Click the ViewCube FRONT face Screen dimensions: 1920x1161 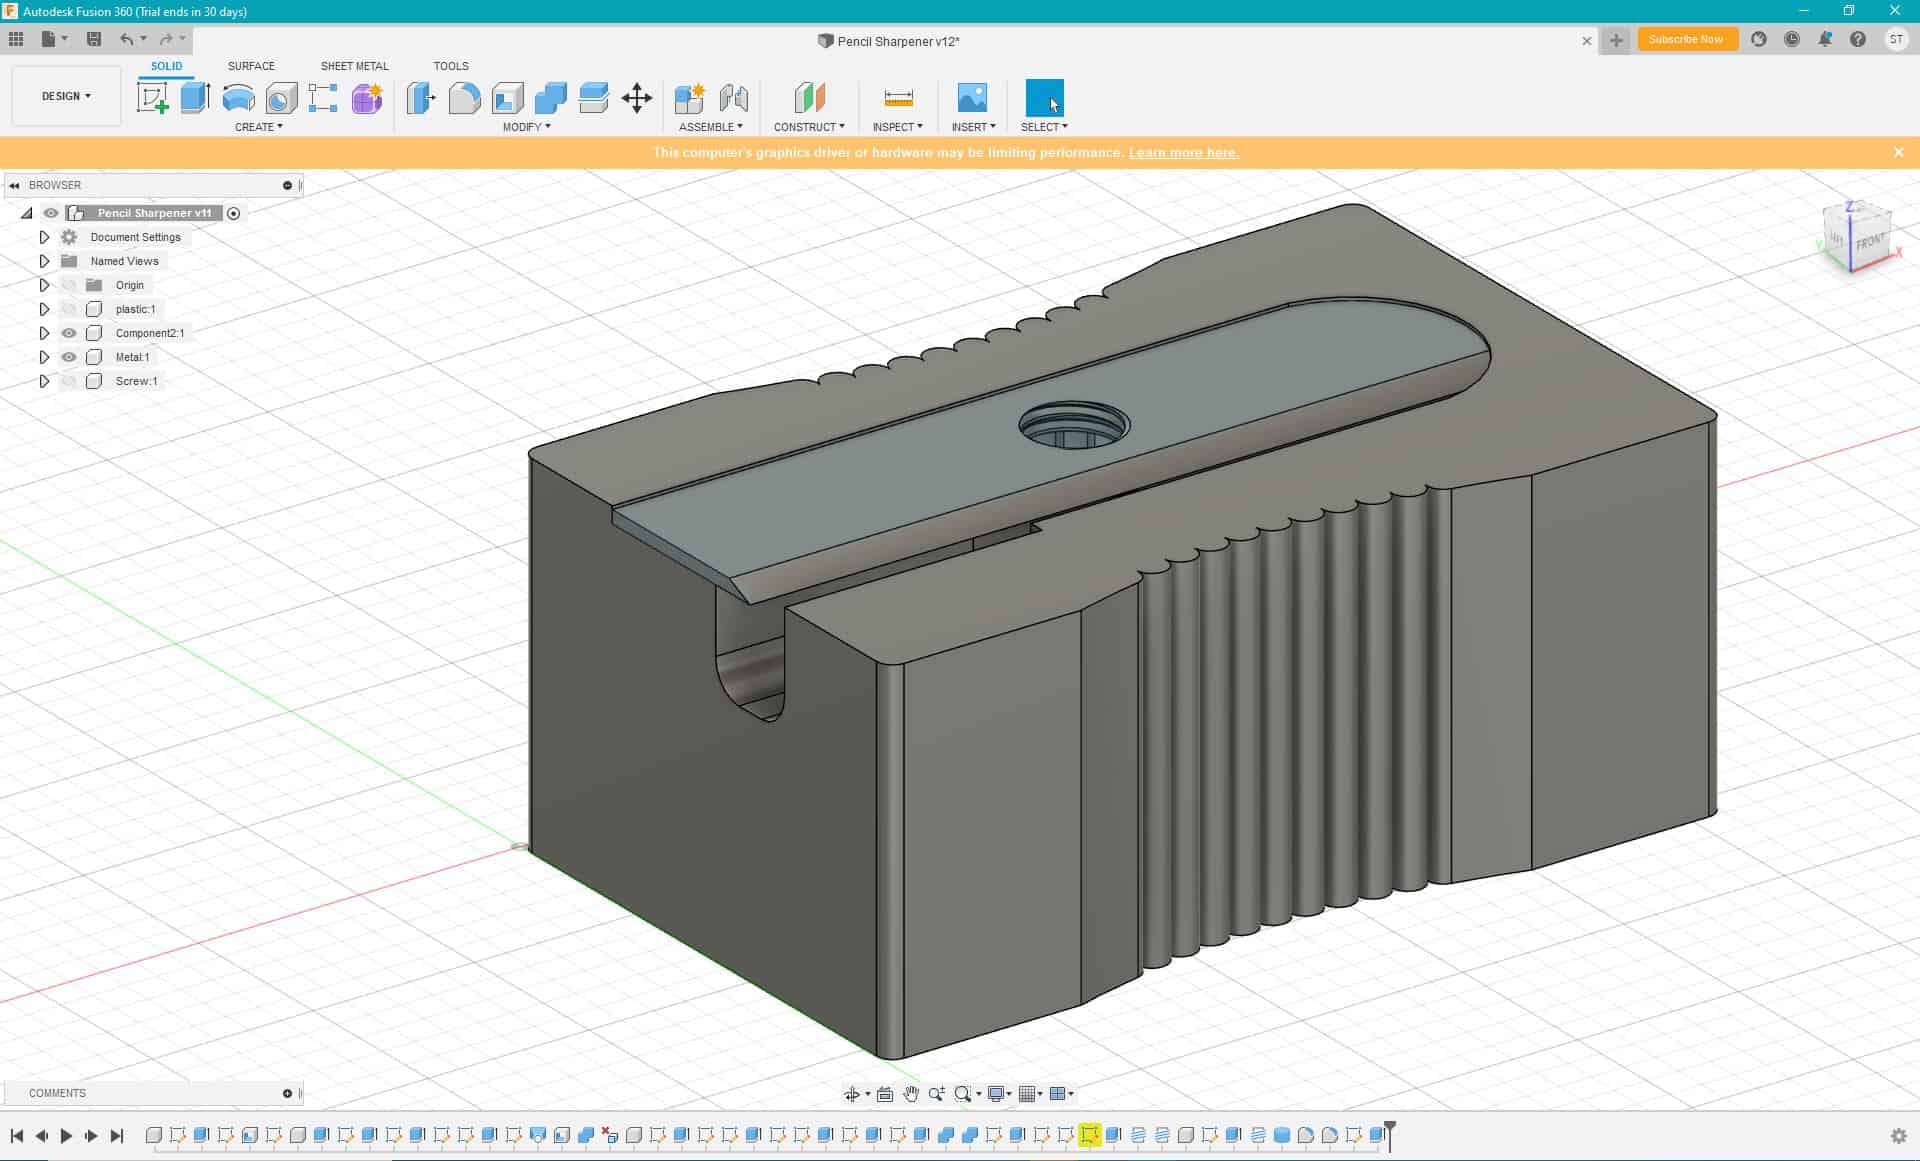click(1869, 242)
